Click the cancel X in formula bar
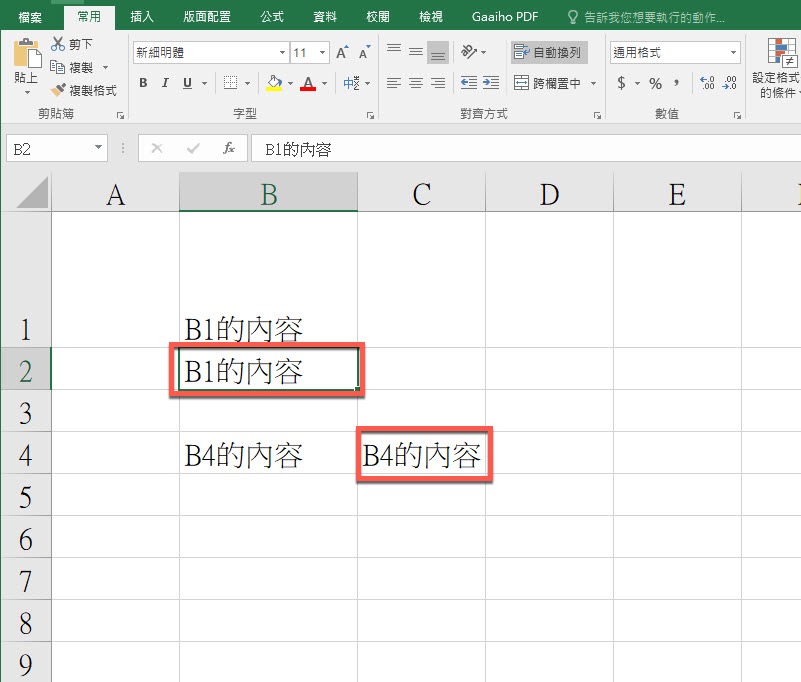801x682 pixels. coord(157,148)
